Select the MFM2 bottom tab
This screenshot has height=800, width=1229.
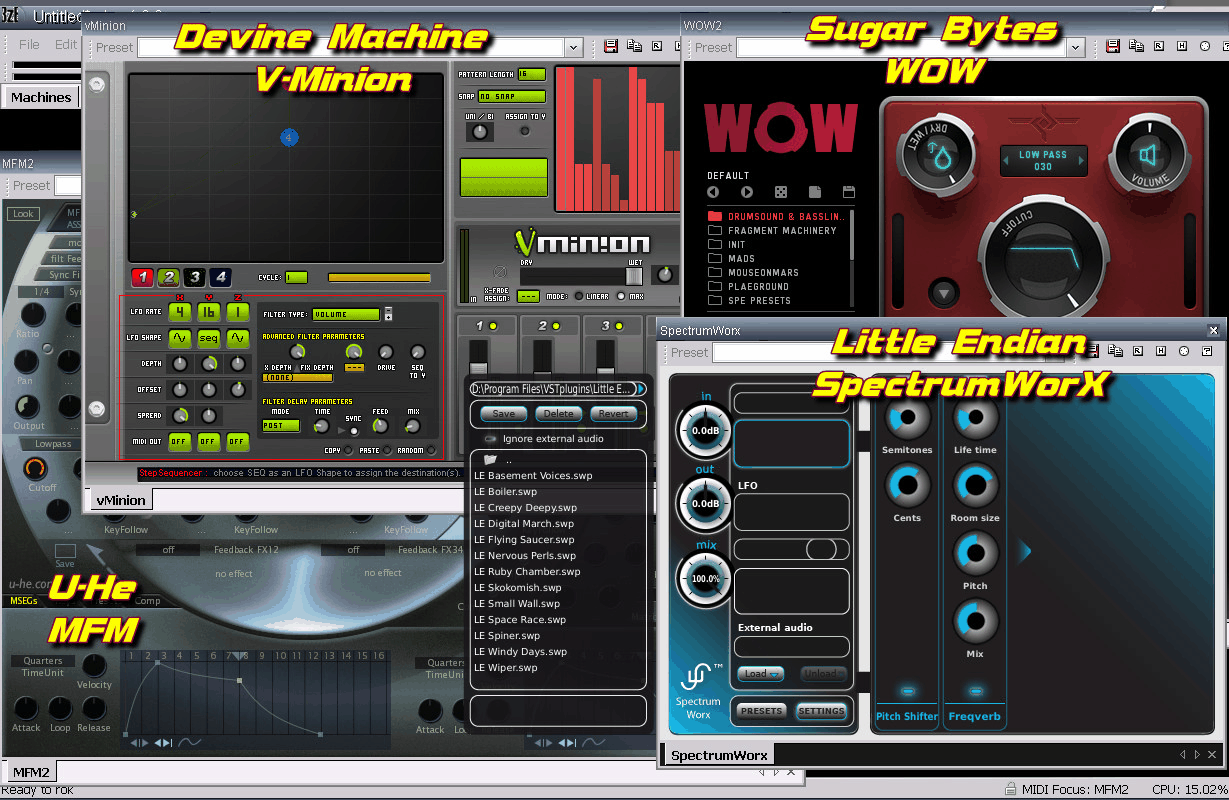click(x=31, y=771)
